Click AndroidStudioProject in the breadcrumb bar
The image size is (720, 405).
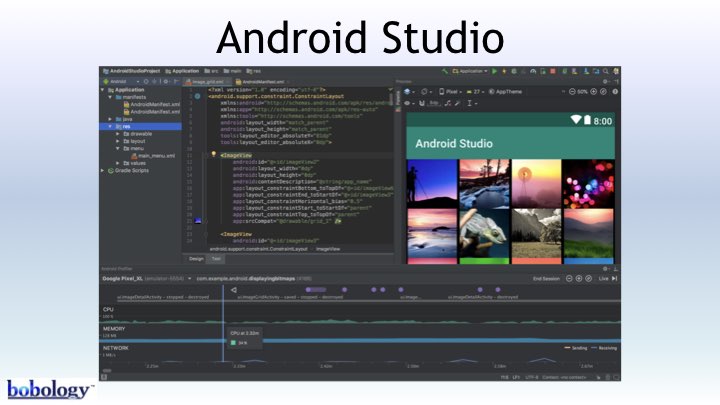131,71
